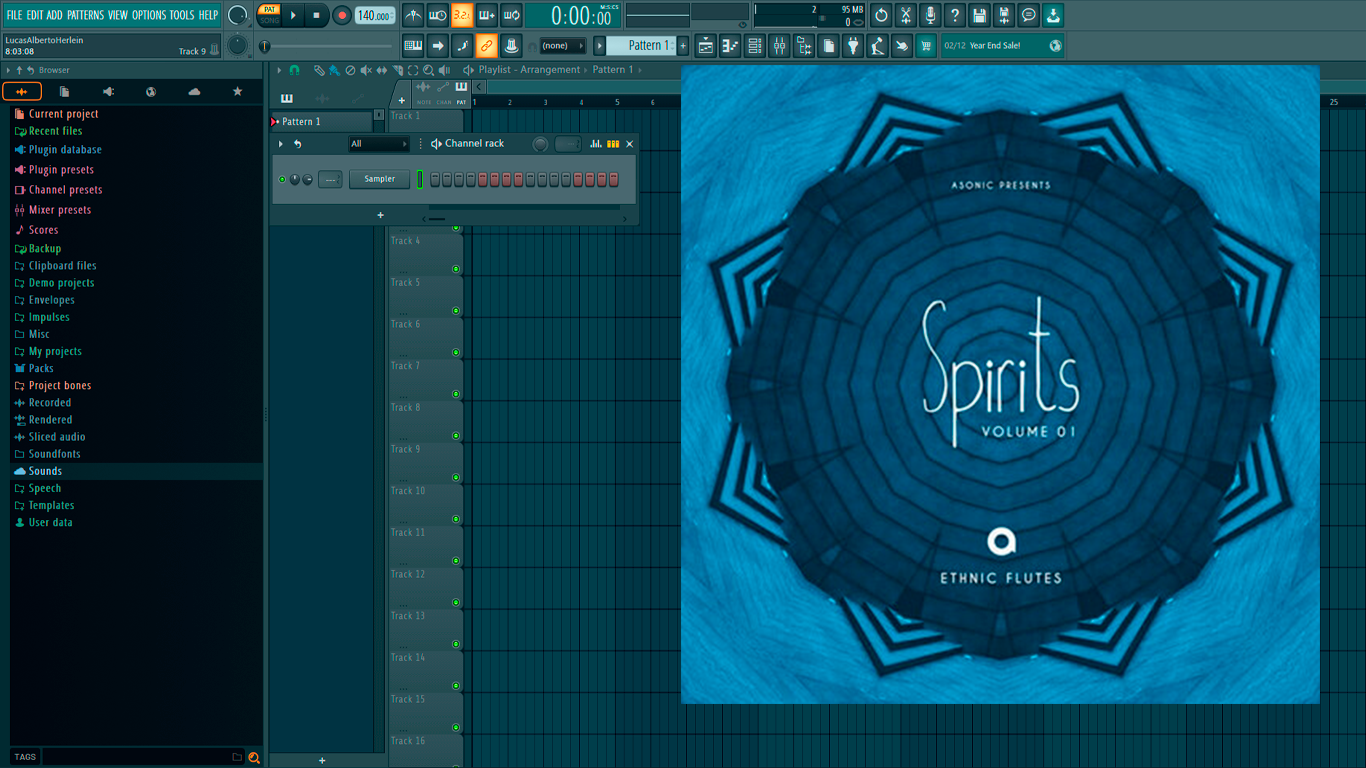The width and height of the screenshot is (1366, 768).
Task: Save project with the floppy disk icon
Action: 979,15
